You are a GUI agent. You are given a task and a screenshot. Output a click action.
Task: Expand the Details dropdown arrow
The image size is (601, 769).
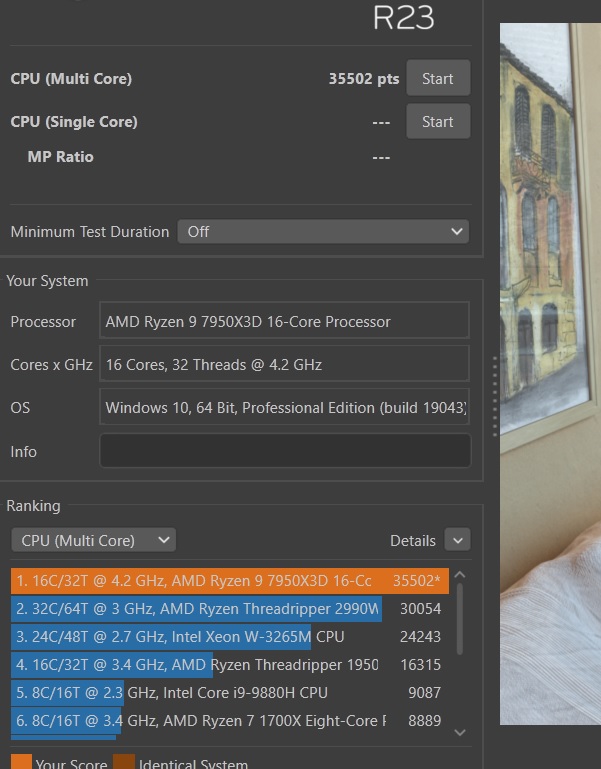coord(457,540)
